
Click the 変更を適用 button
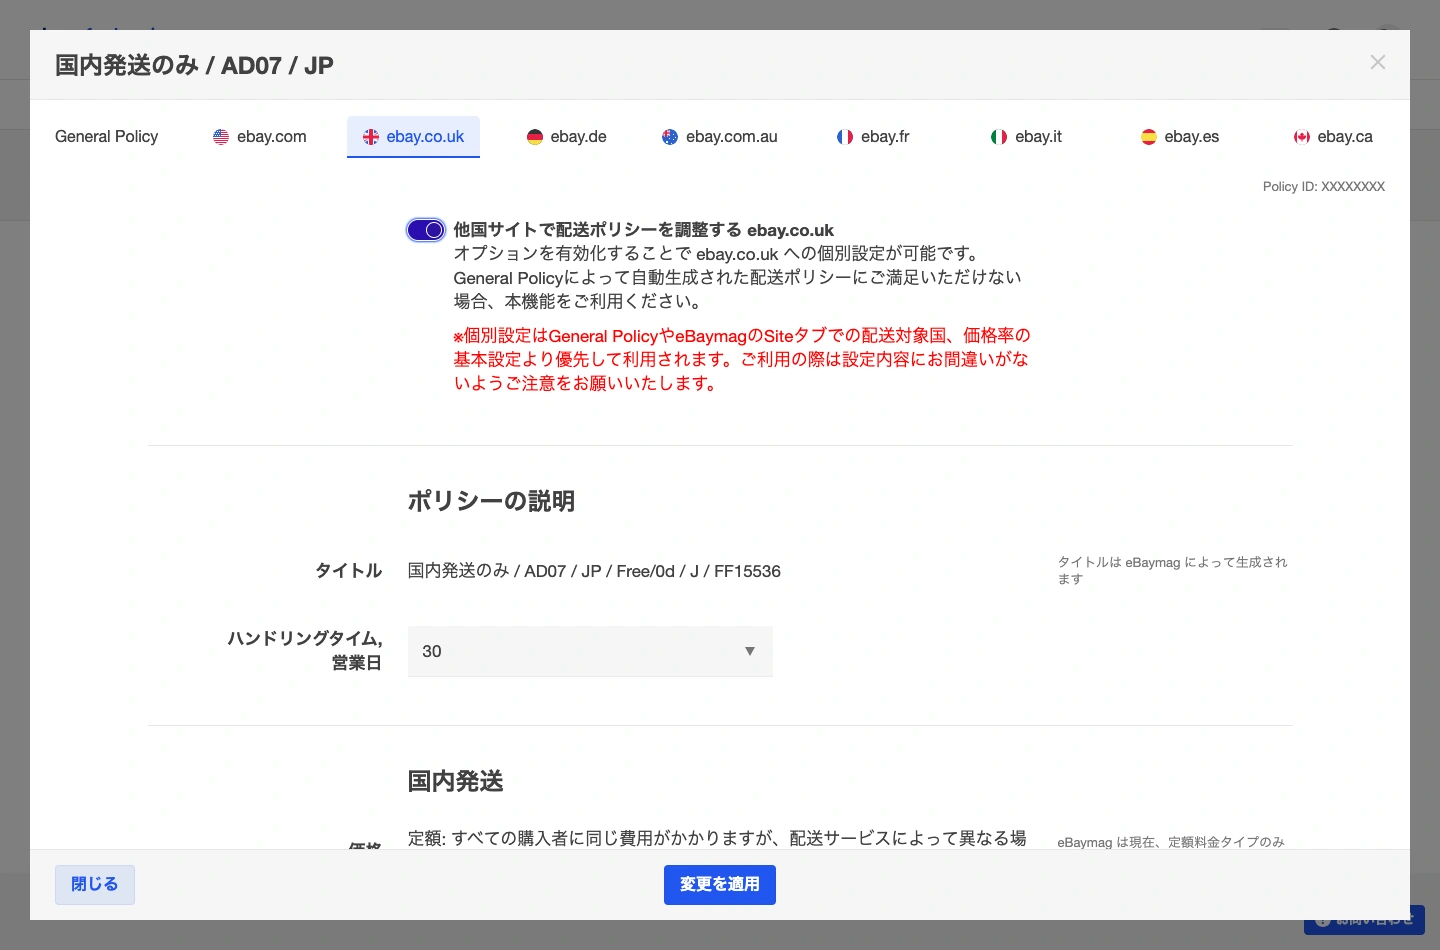pos(720,885)
